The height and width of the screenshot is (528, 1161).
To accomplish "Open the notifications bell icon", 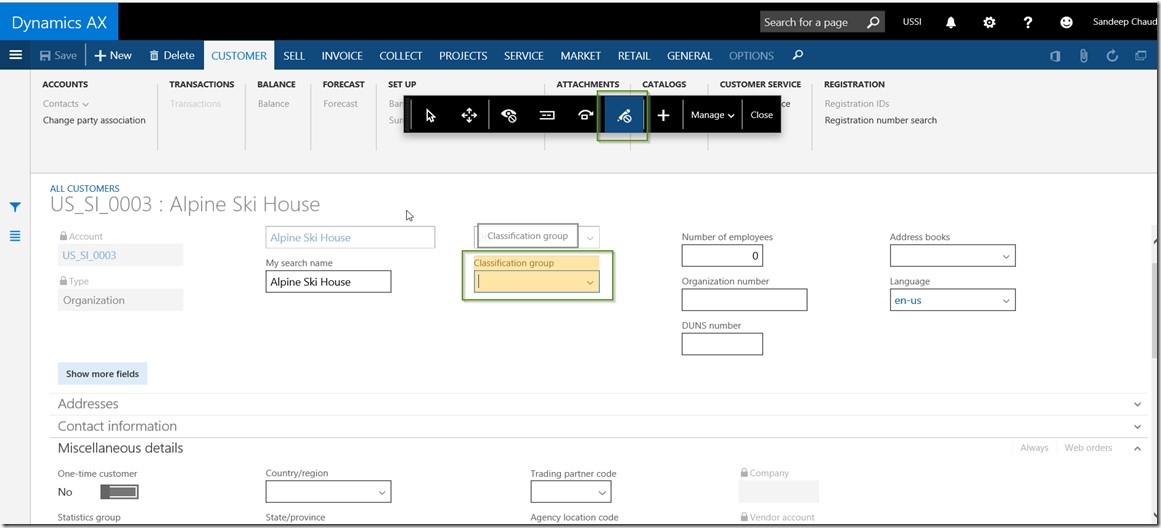I will click(951, 22).
